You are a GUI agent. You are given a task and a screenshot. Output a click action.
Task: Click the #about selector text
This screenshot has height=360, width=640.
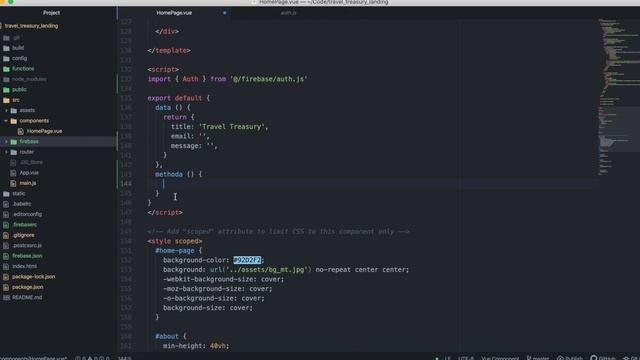[x=167, y=336]
